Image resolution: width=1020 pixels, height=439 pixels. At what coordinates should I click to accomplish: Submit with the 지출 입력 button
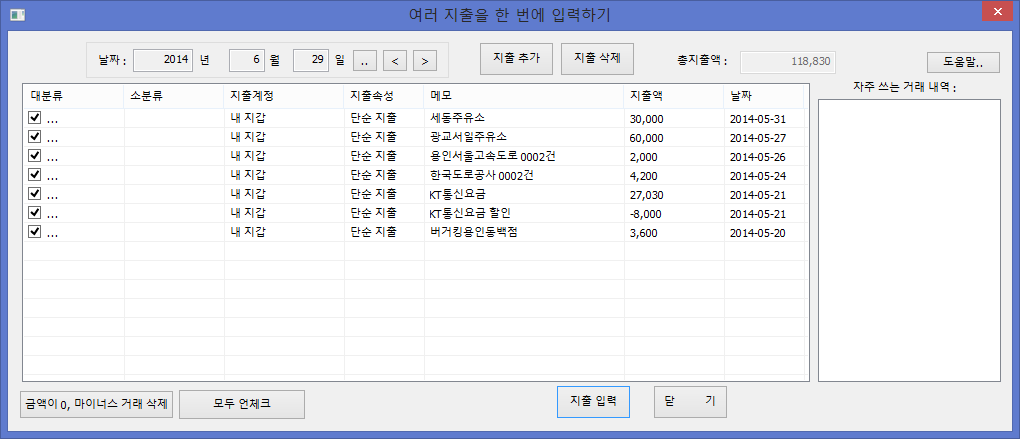pyautogui.click(x=593, y=401)
